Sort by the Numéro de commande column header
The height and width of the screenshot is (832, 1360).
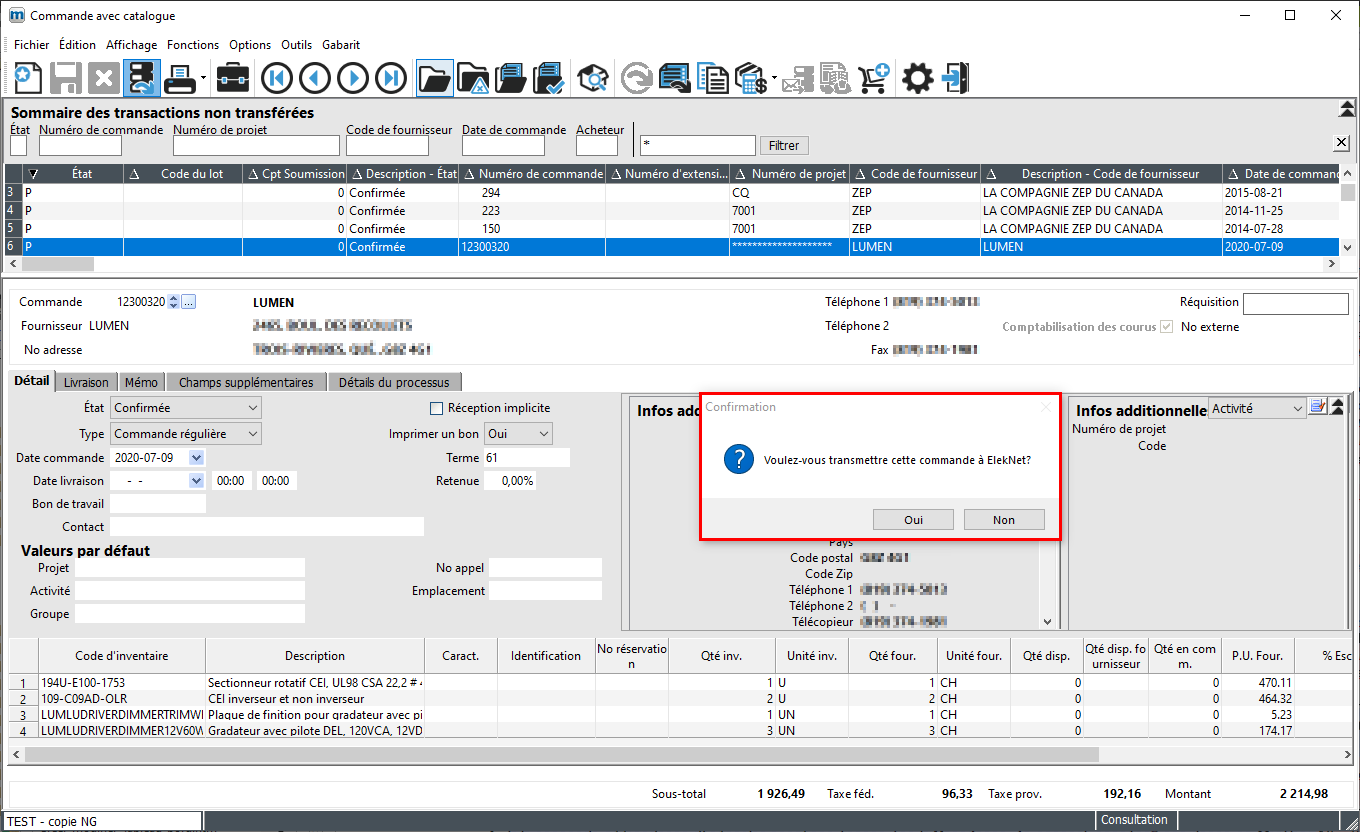click(532, 174)
